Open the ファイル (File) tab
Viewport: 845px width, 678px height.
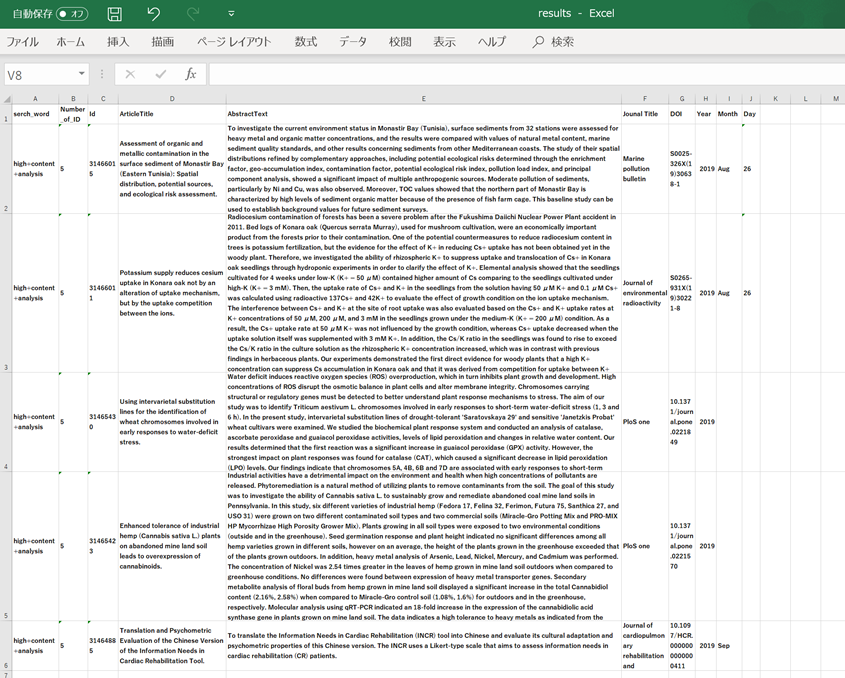[x=22, y=42]
